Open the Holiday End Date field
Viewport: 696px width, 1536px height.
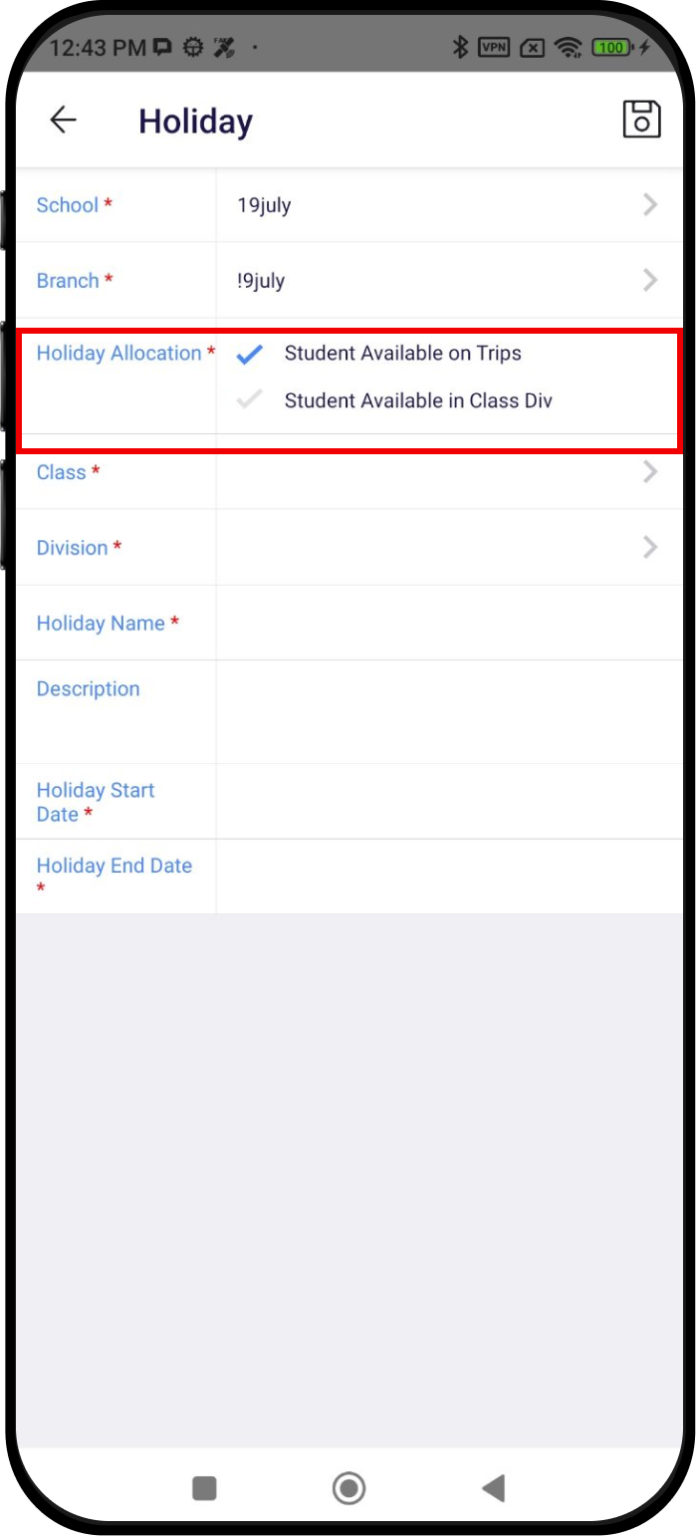pos(450,877)
